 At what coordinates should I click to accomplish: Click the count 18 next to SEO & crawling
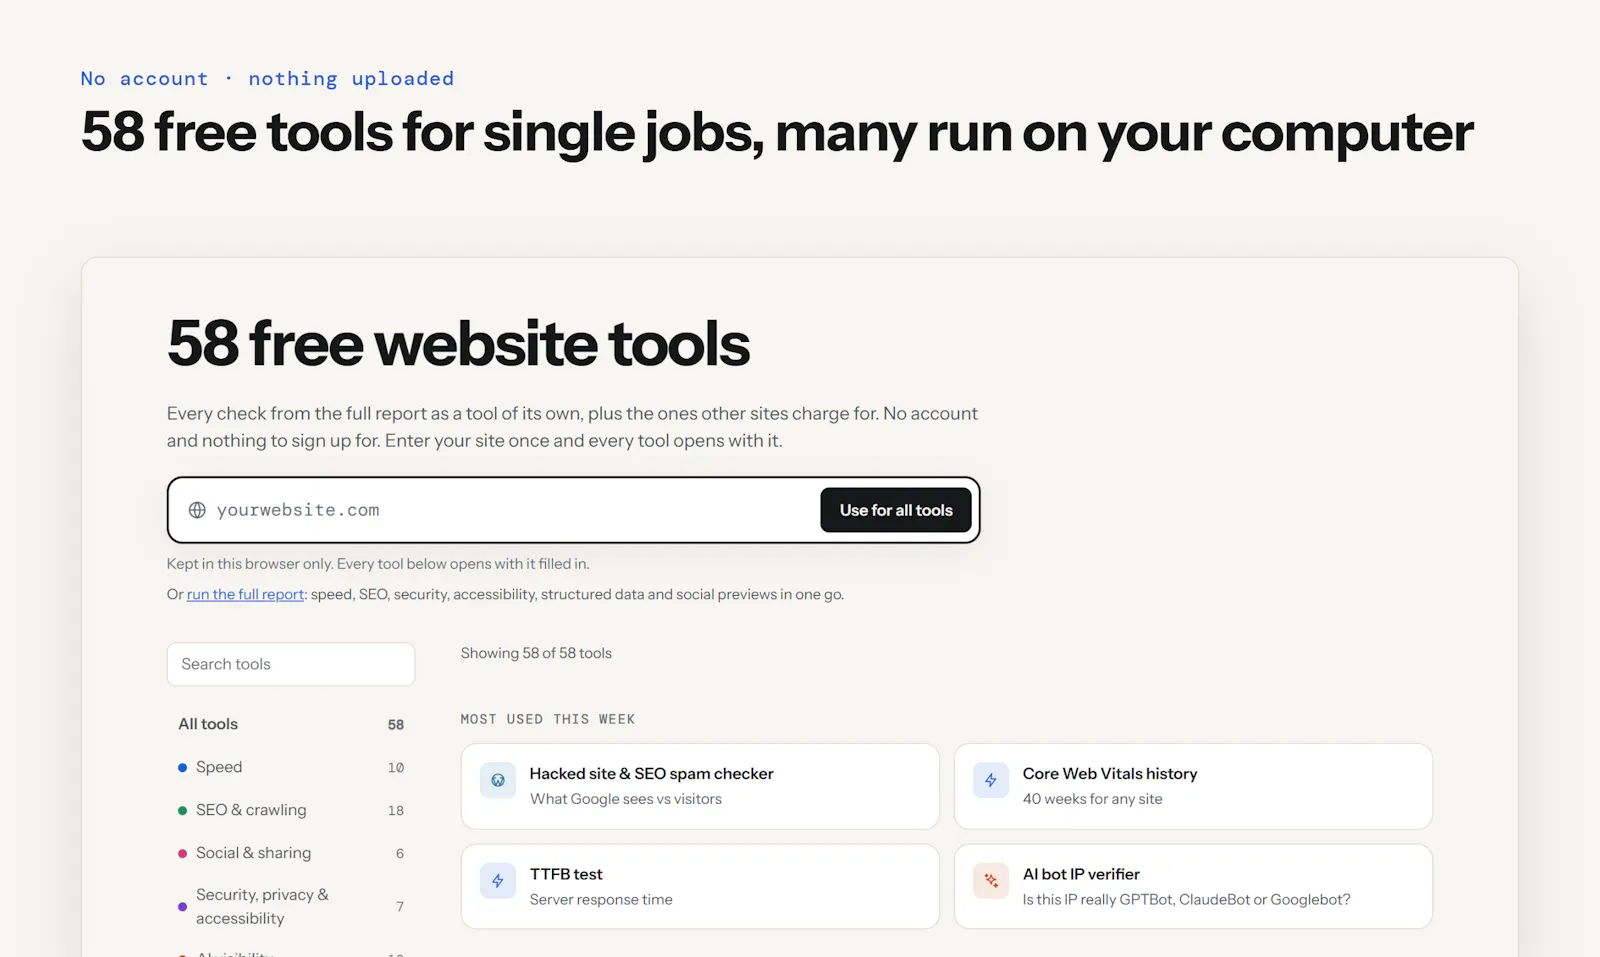(x=396, y=811)
